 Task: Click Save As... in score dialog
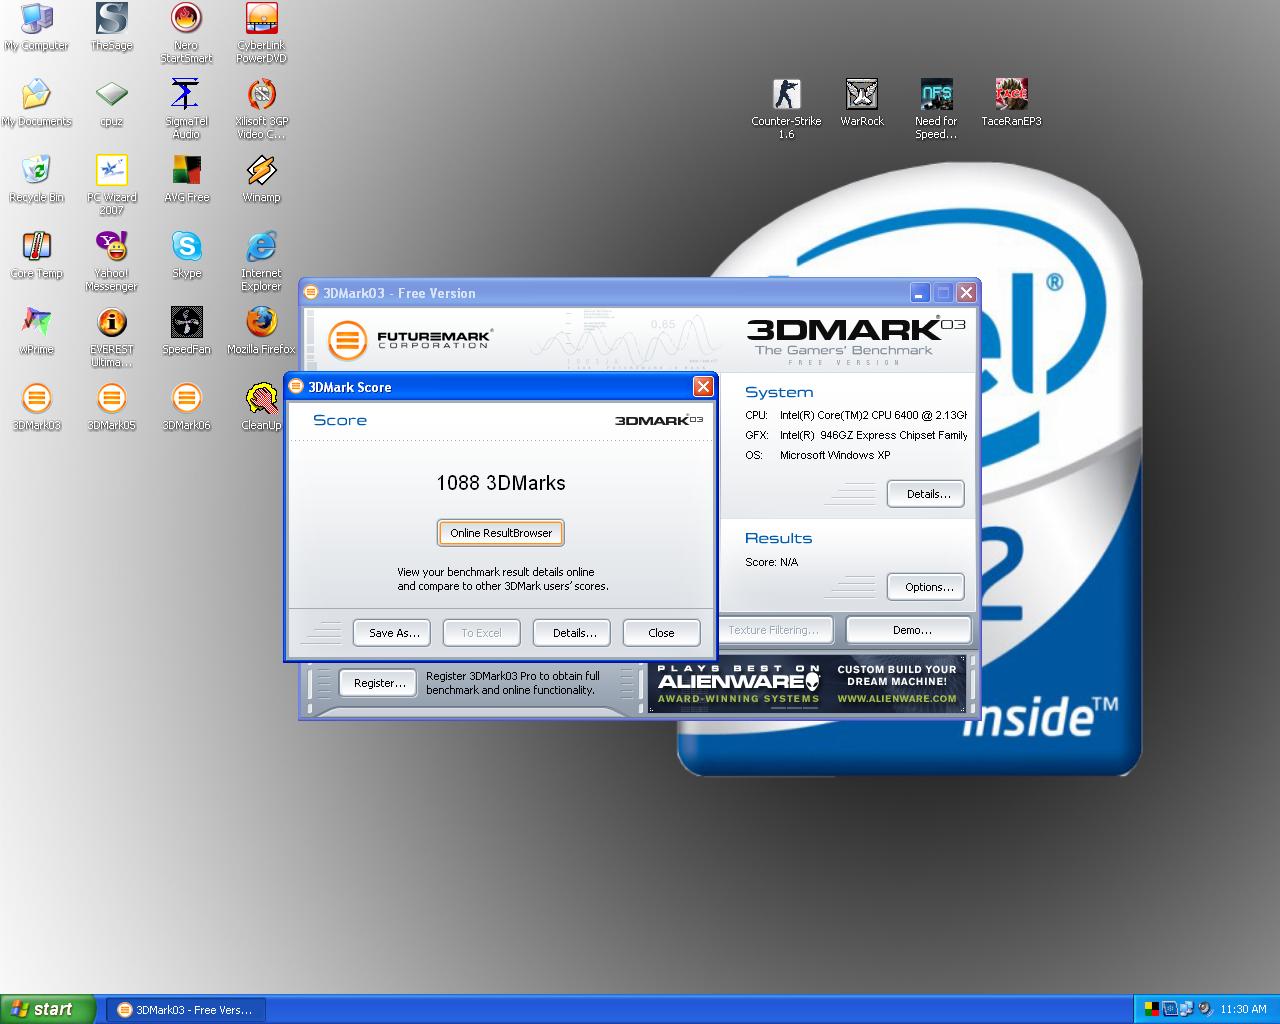coord(392,633)
